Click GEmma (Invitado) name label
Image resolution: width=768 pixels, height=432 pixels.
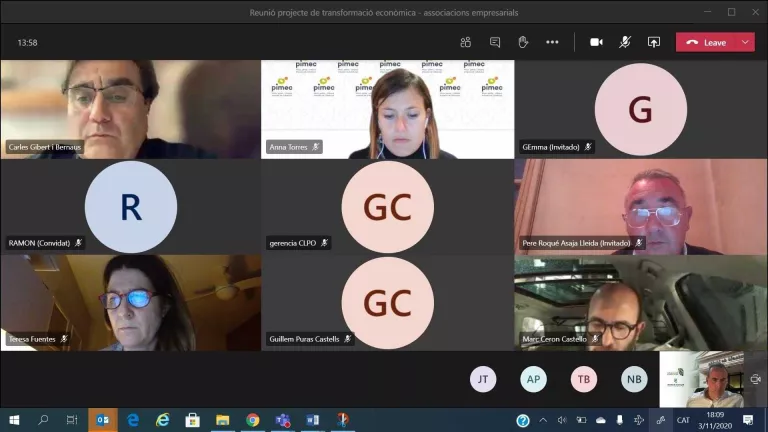point(557,147)
